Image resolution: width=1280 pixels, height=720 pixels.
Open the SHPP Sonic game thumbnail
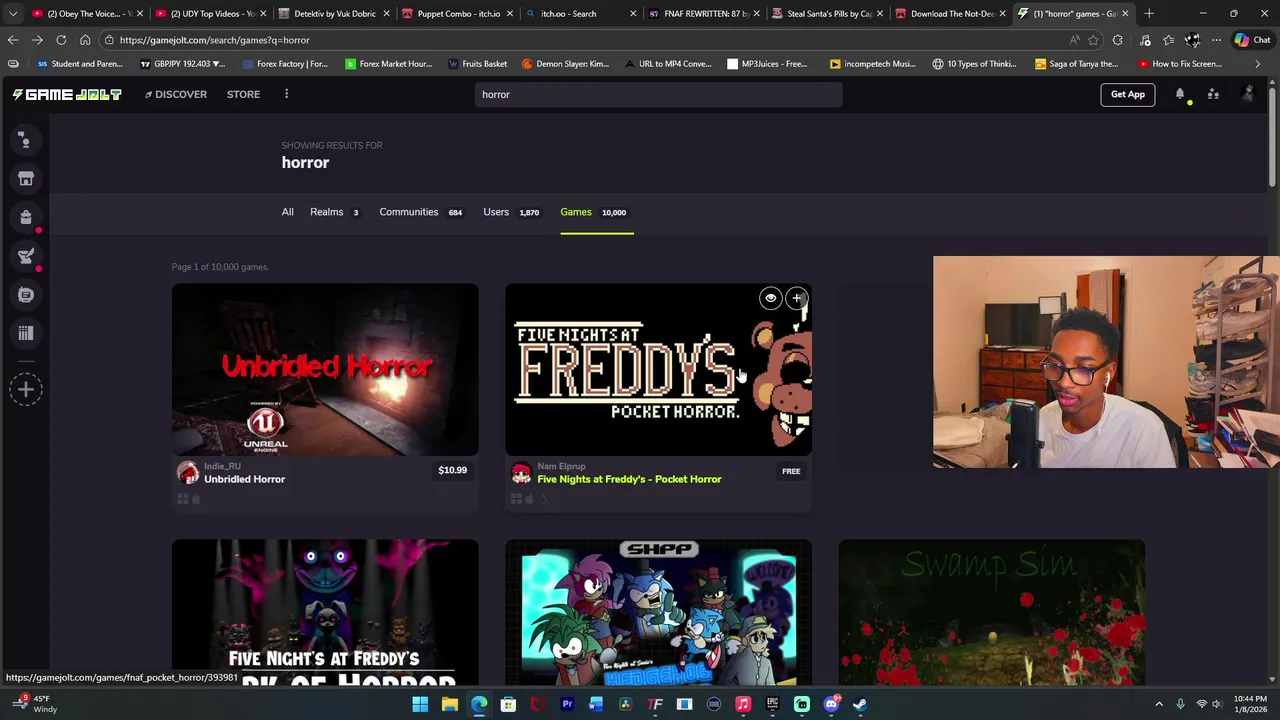point(658,612)
